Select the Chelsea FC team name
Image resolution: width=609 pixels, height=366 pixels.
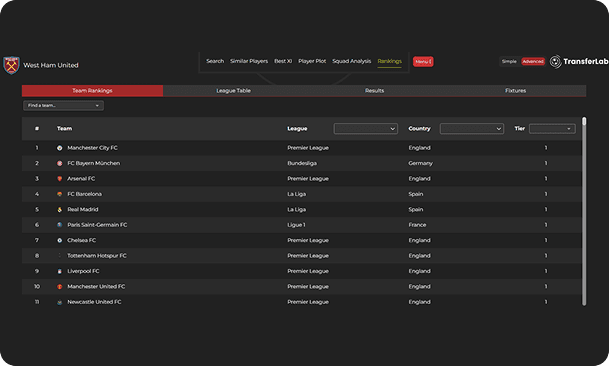point(82,241)
